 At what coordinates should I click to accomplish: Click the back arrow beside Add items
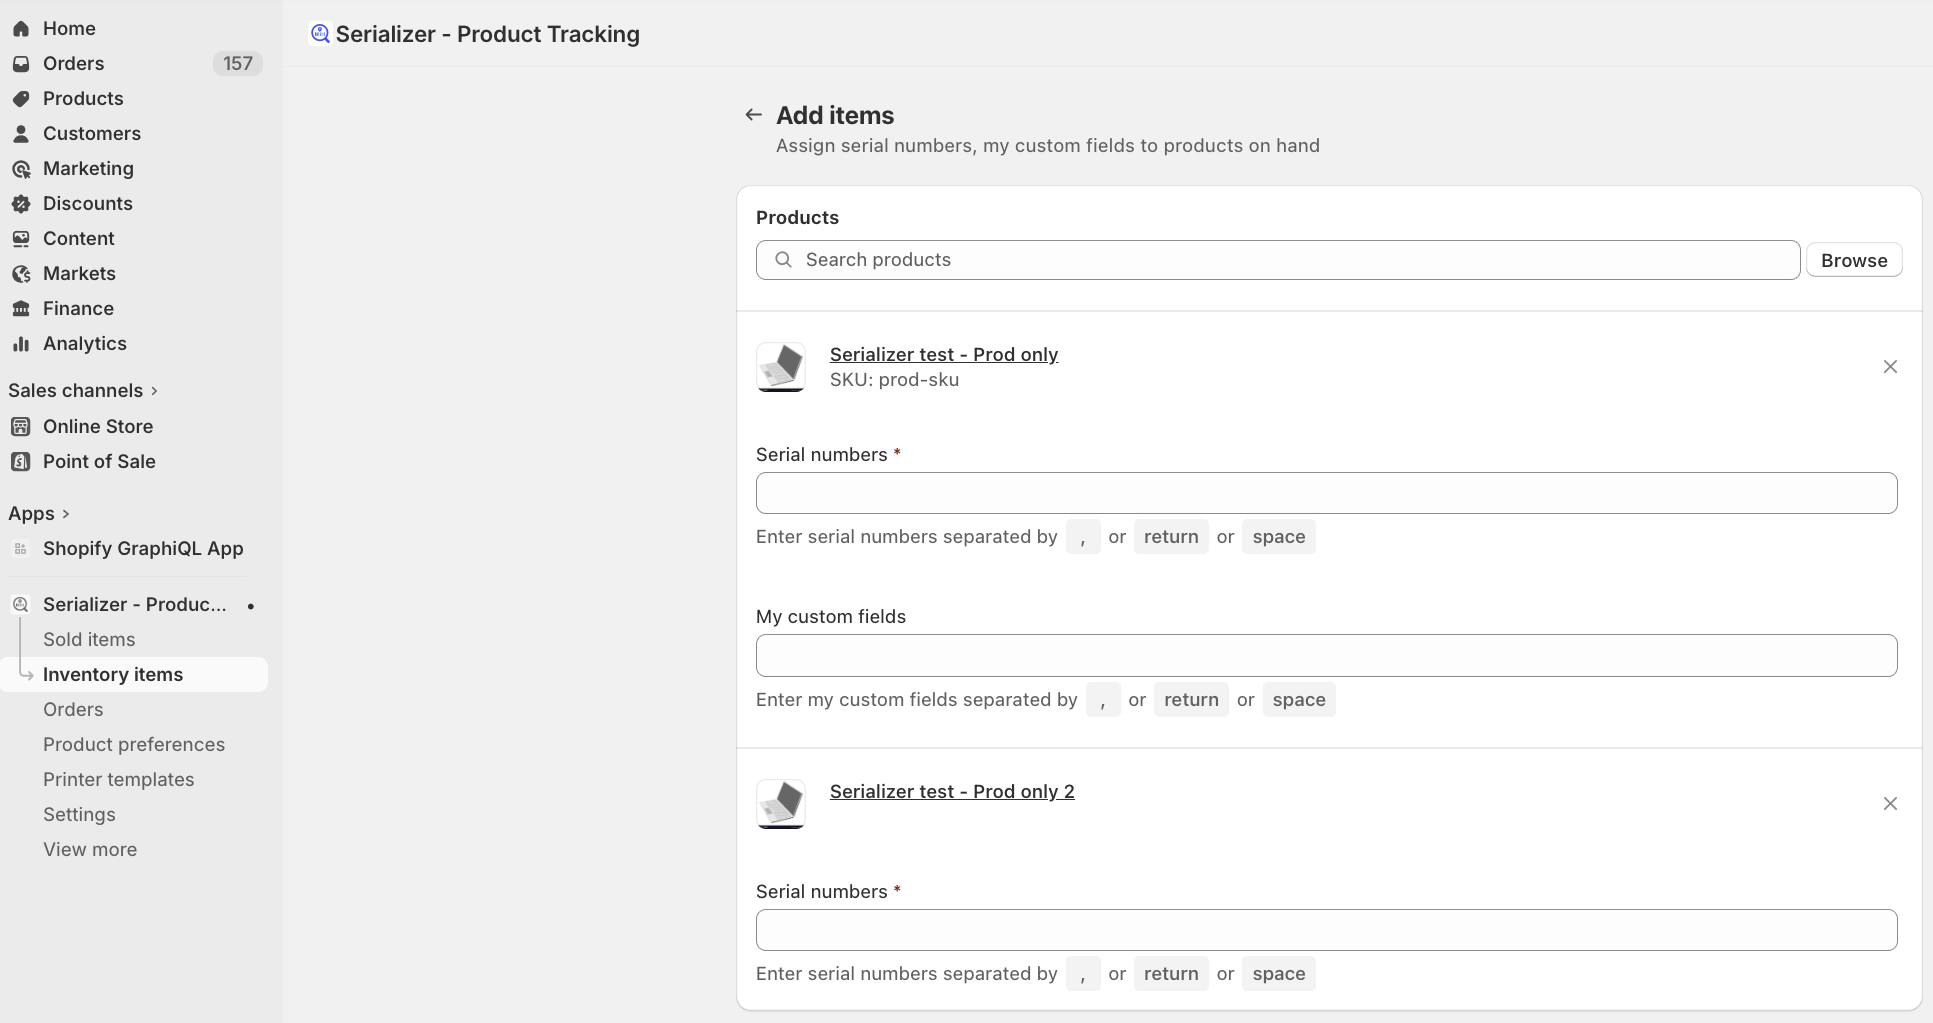(754, 115)
